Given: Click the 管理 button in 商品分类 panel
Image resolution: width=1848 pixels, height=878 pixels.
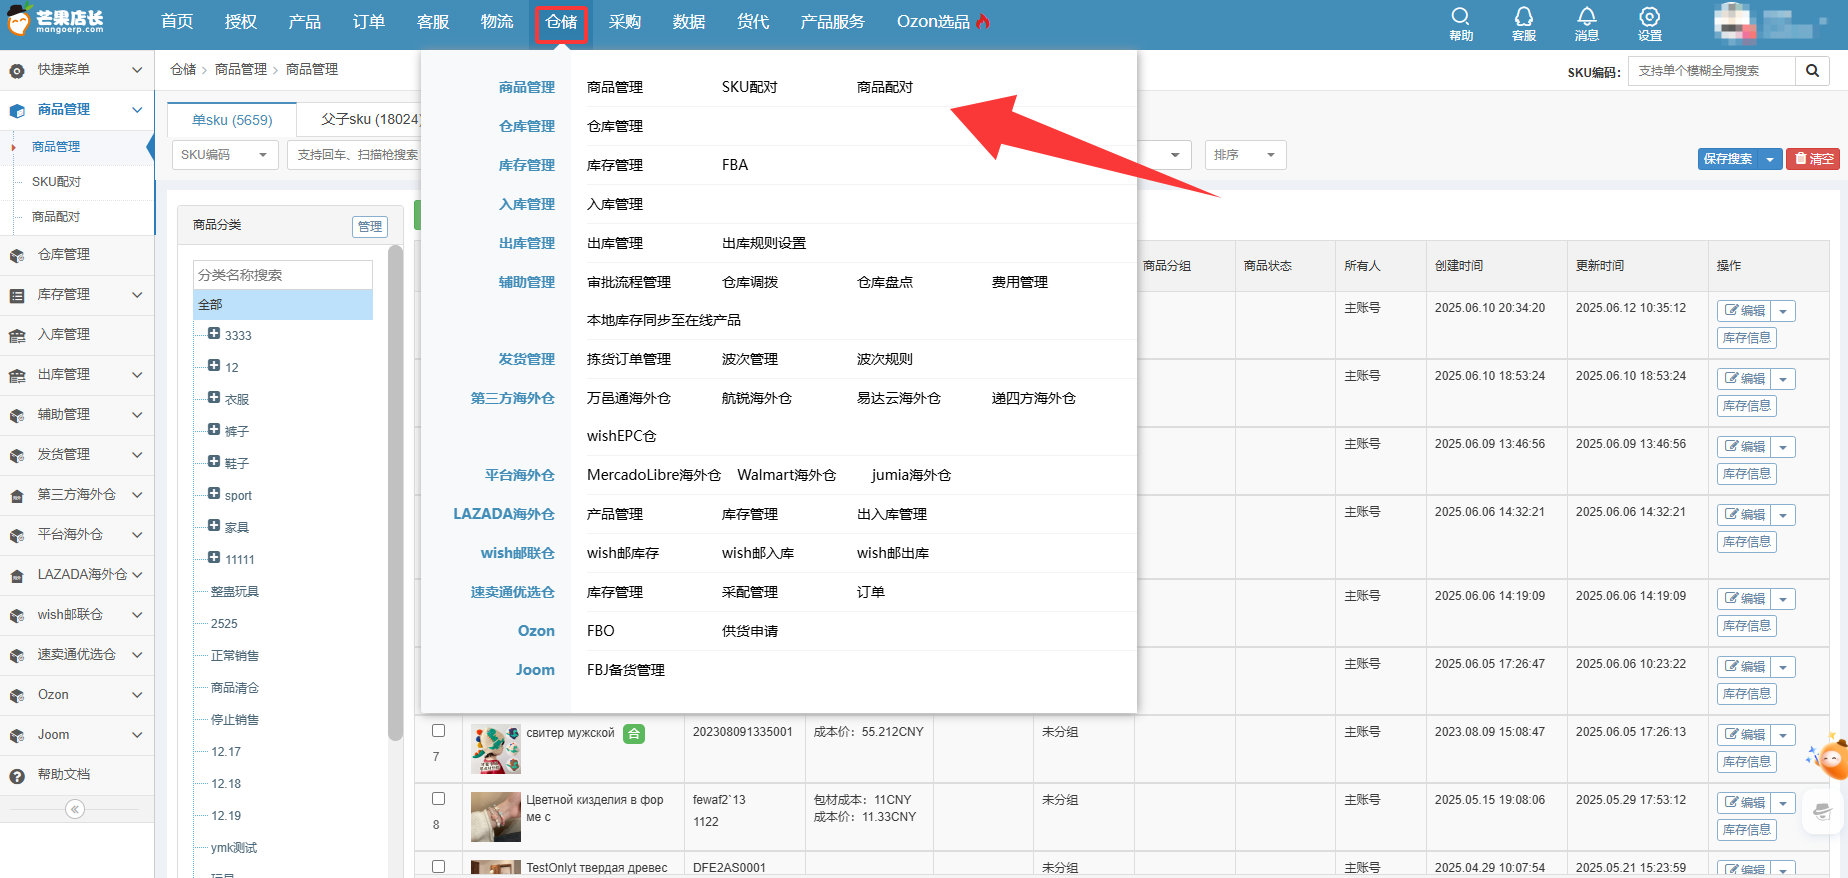Looking at the screenshot, I should click(x=370, y=226).
